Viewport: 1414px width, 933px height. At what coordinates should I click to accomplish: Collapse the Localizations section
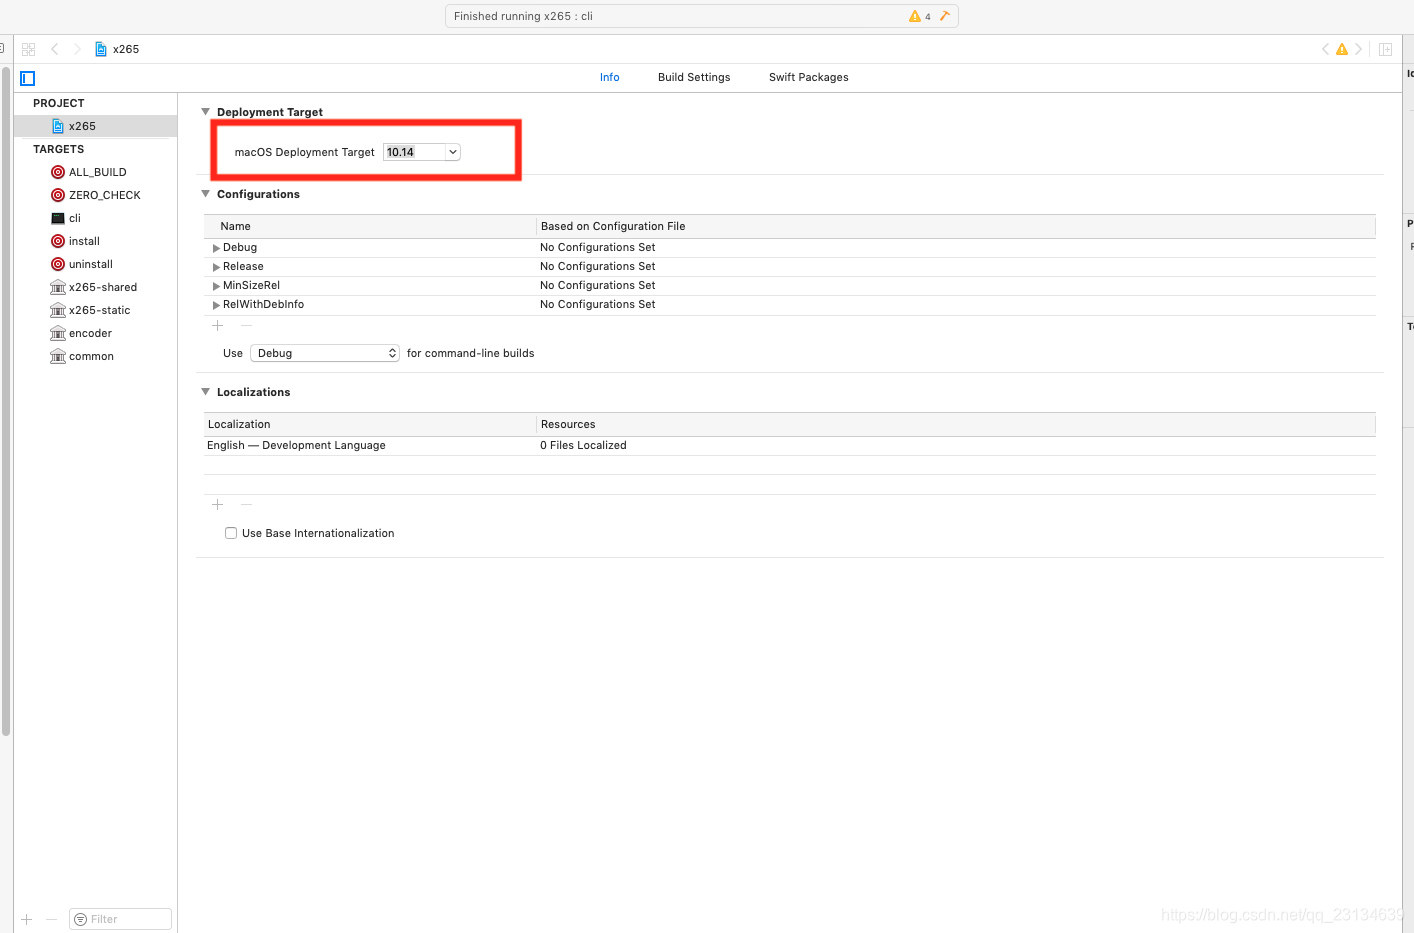coord(206,392)
